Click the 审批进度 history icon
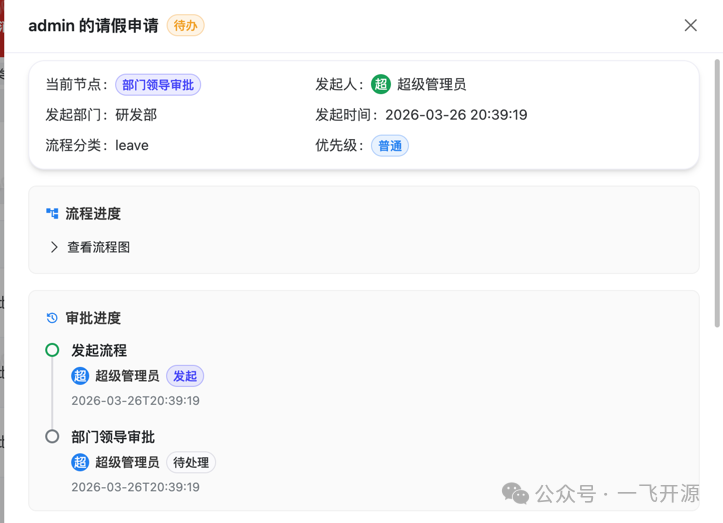 [52, 318]
